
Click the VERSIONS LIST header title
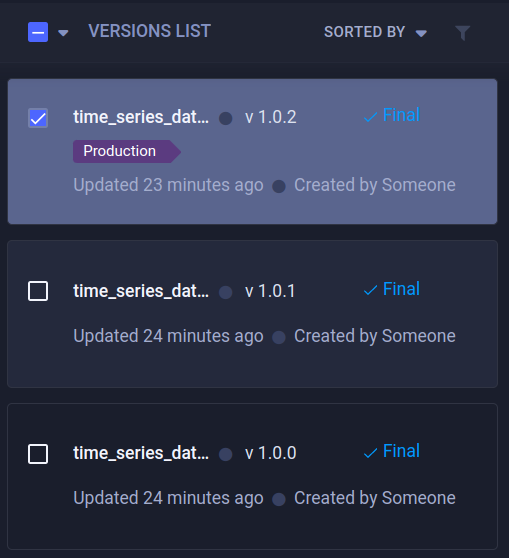pos(149,31)
